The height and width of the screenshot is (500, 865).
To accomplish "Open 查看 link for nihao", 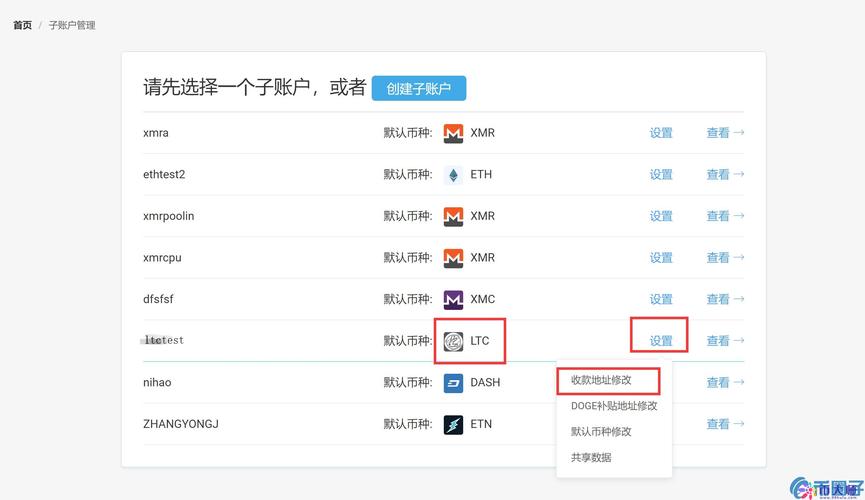I will (725, 382).
